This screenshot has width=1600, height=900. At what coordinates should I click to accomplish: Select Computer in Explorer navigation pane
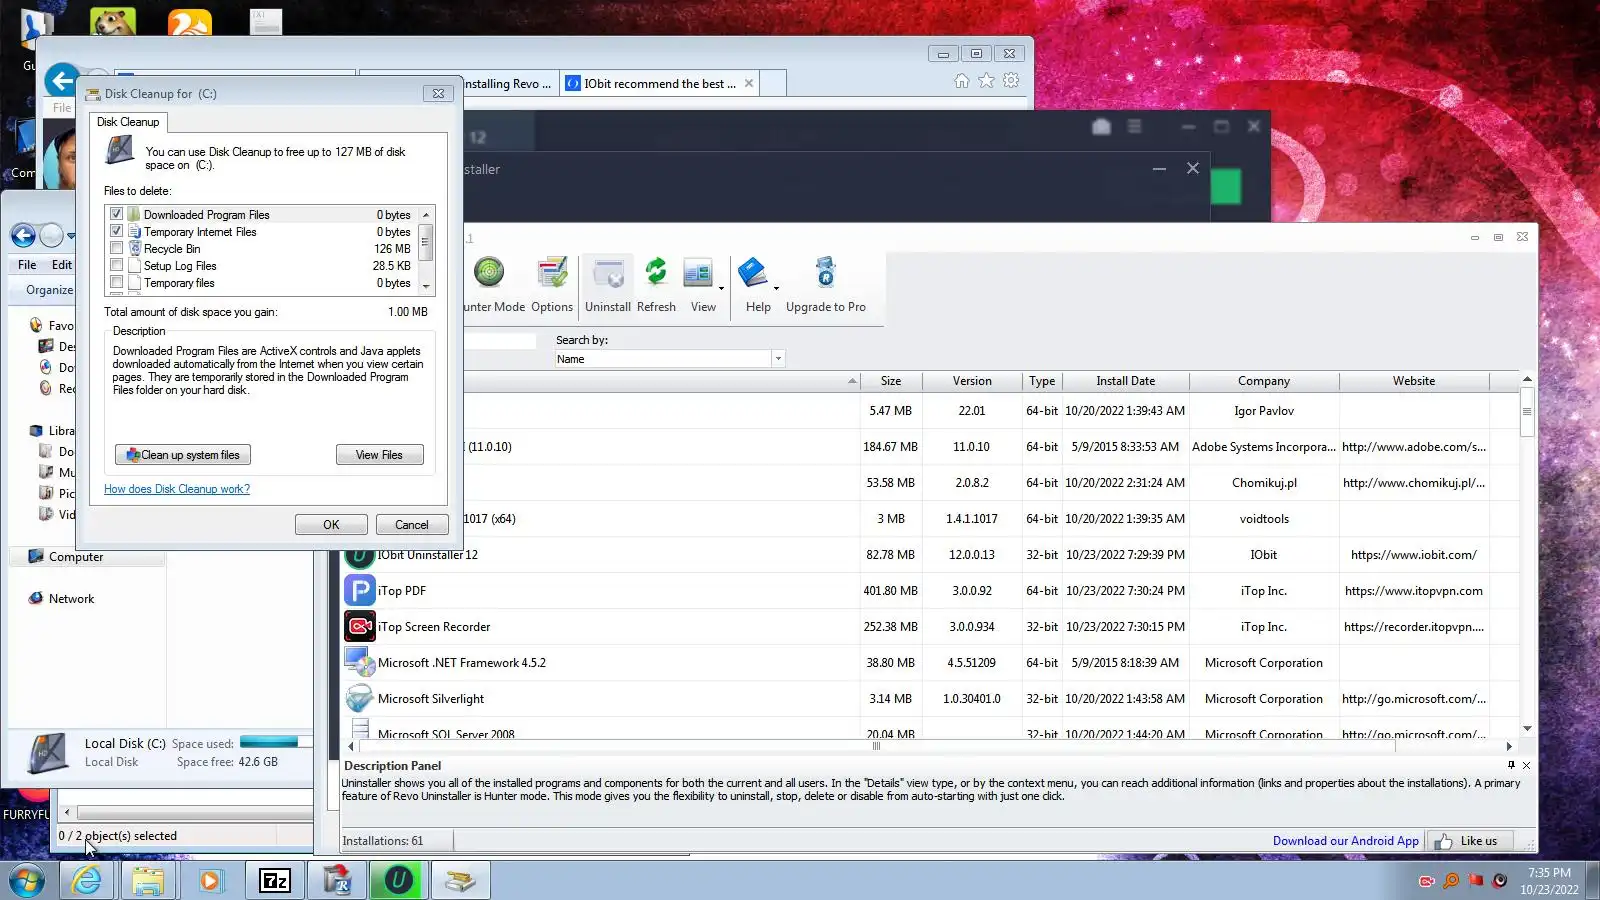click(x=76, y=557)
